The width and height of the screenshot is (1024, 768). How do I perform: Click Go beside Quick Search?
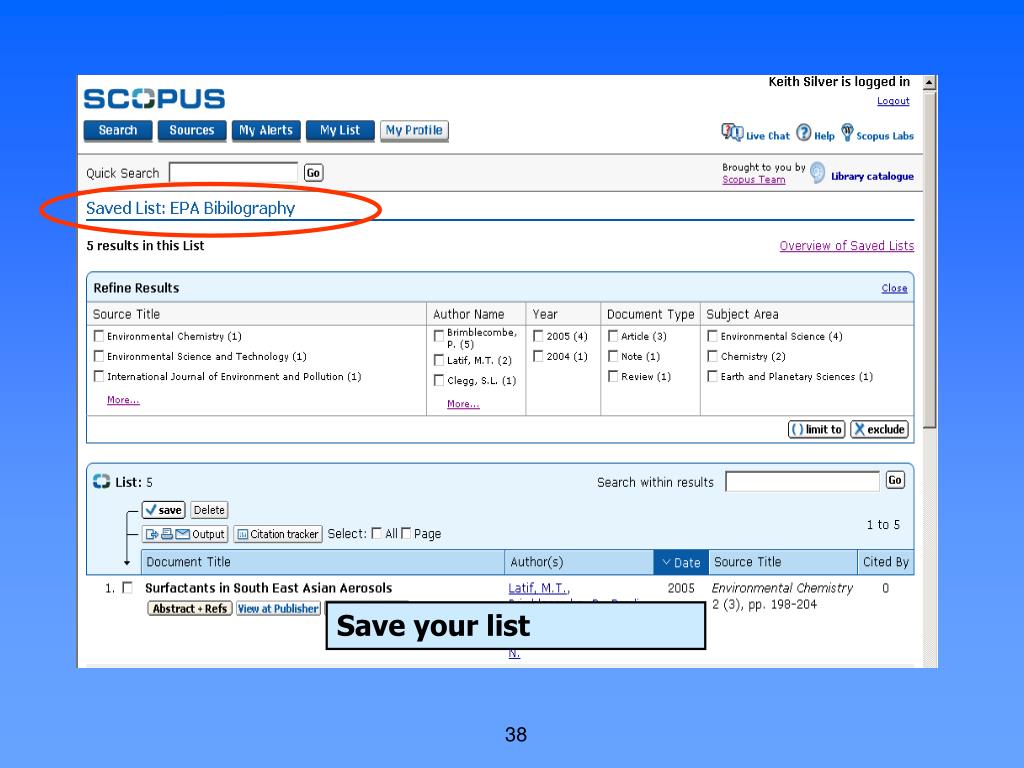coord(313,173)
